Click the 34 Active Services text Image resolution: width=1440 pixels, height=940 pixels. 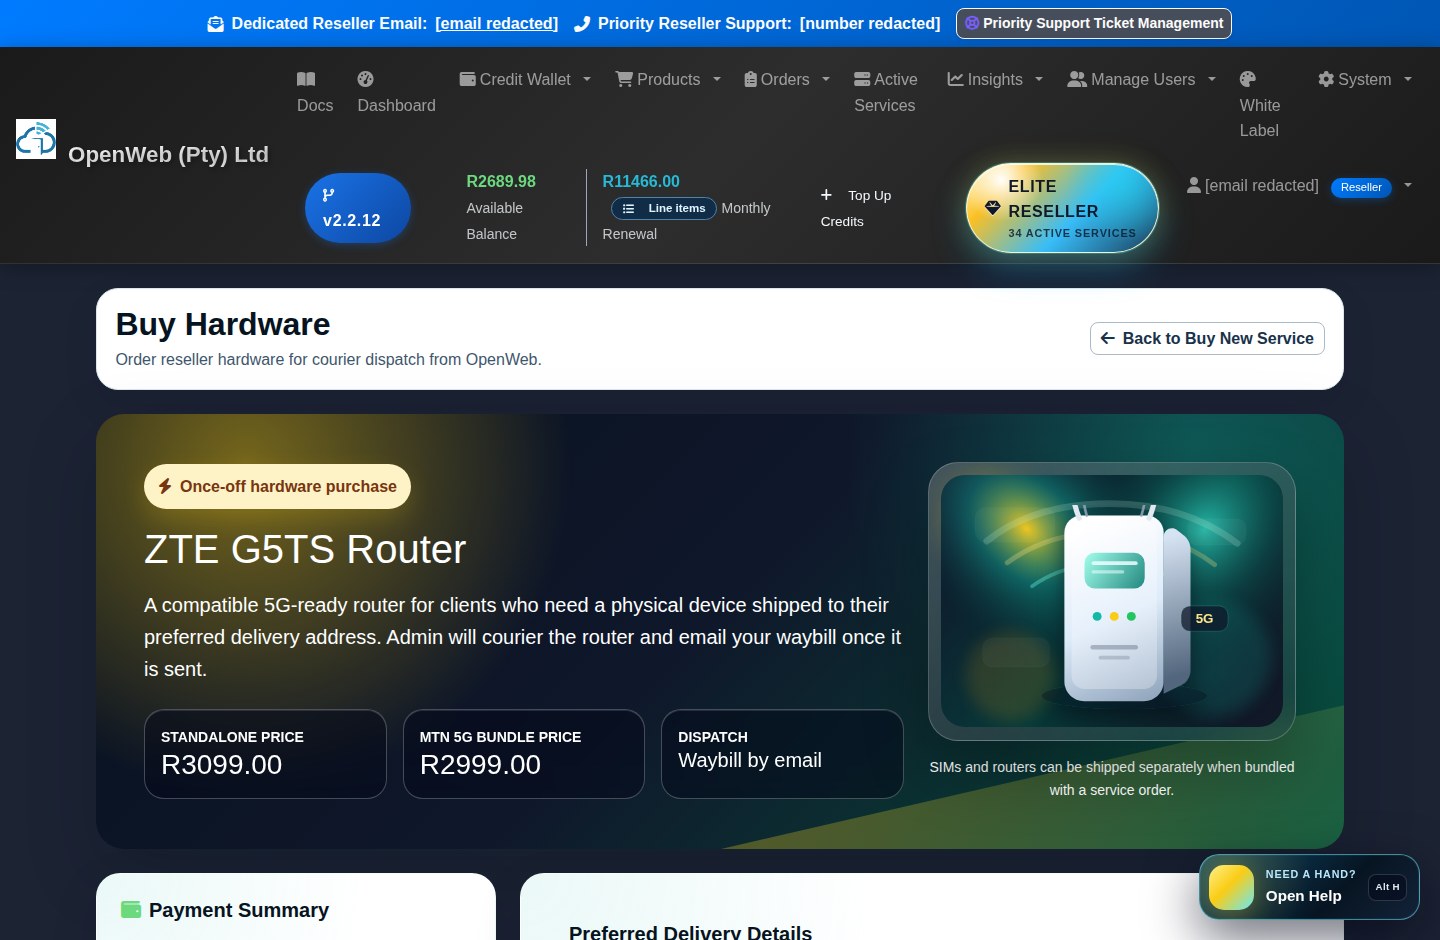coord(1072,233)
